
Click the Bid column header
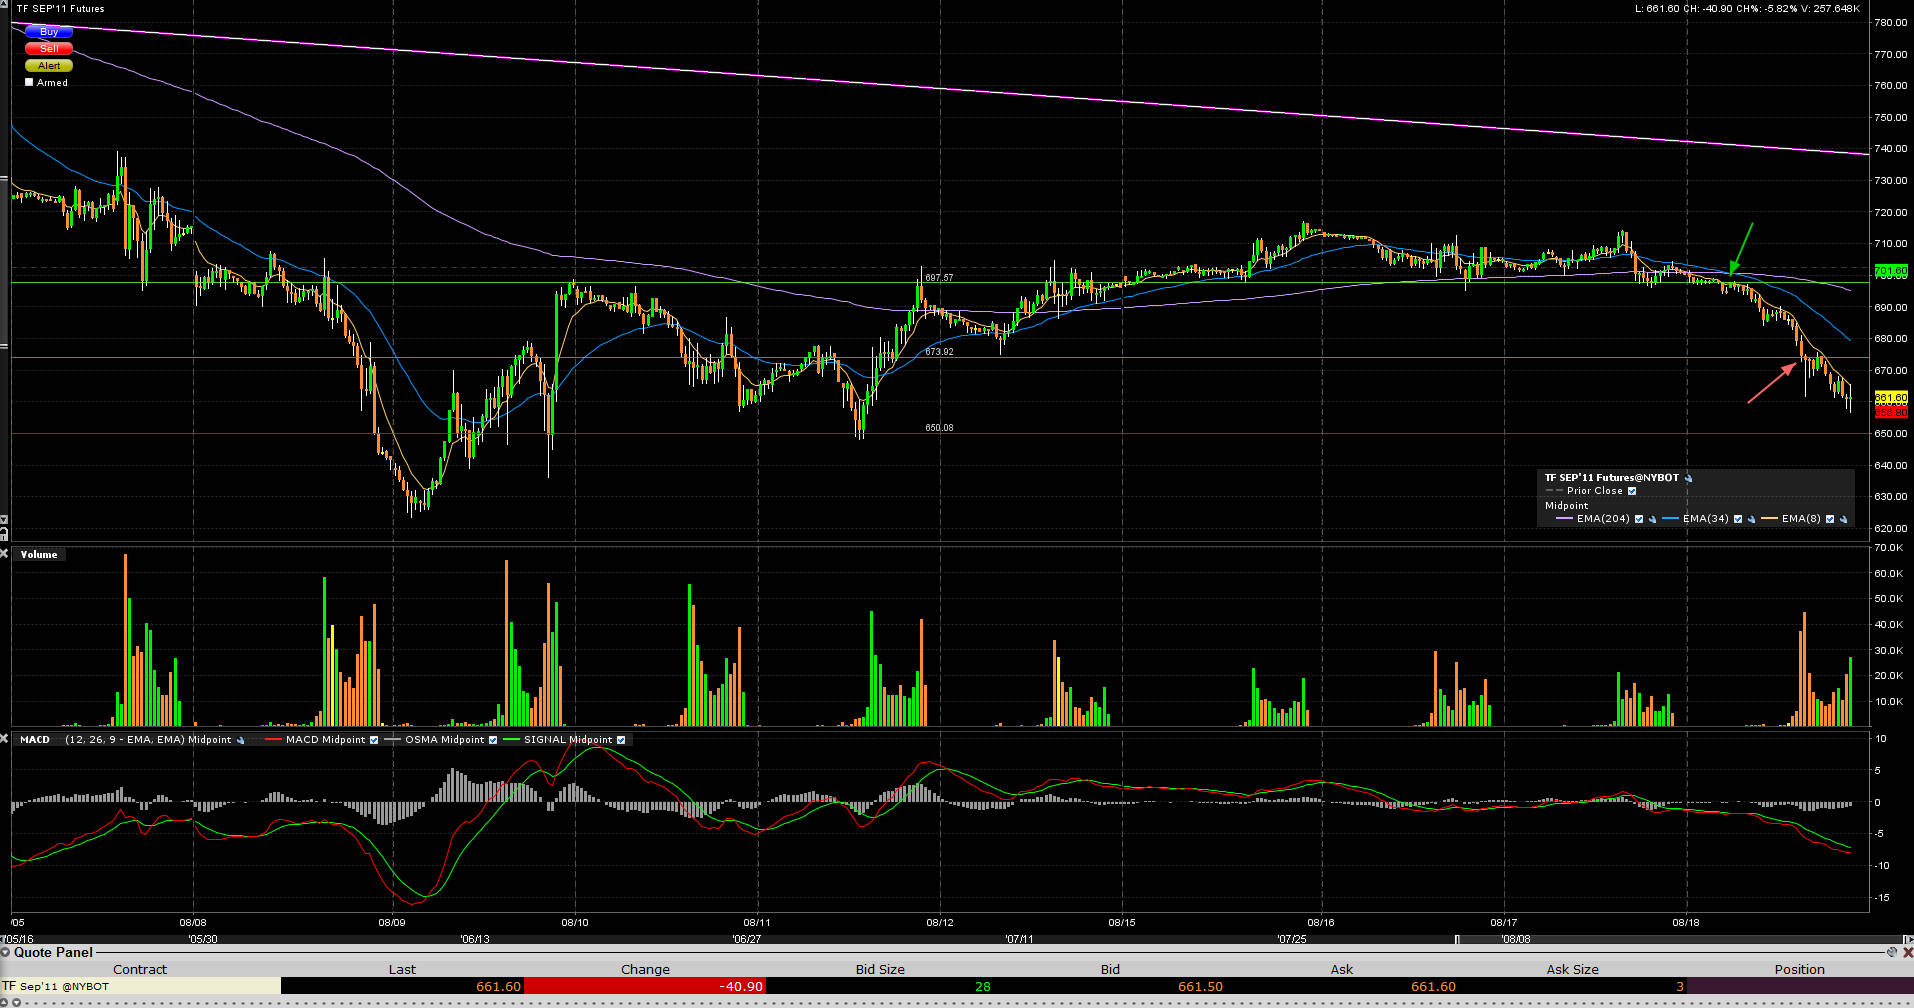tap(1110, 969)
